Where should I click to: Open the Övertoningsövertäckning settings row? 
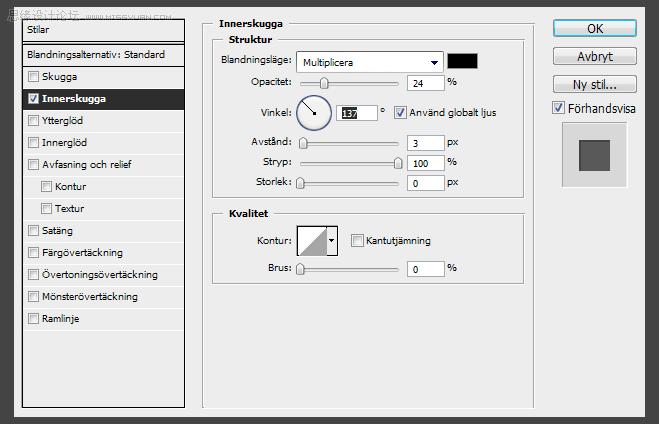103,274
